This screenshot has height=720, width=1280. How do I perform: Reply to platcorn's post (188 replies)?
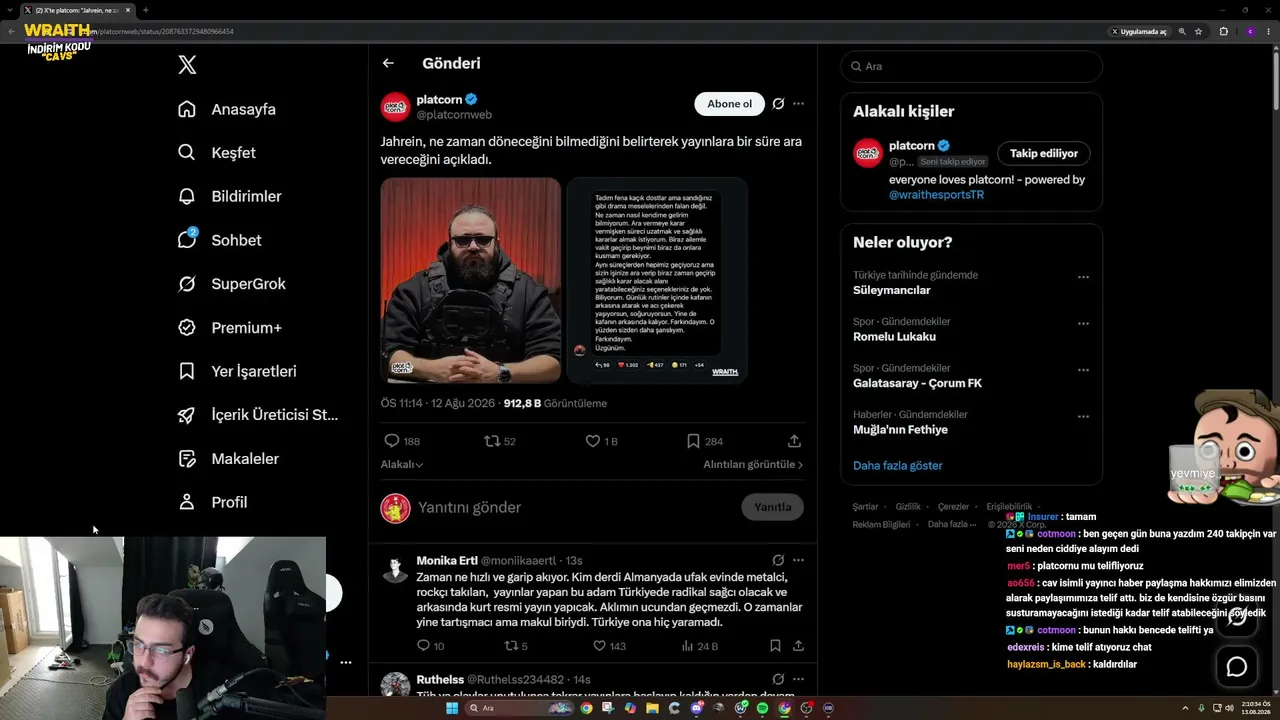[402, 441]
